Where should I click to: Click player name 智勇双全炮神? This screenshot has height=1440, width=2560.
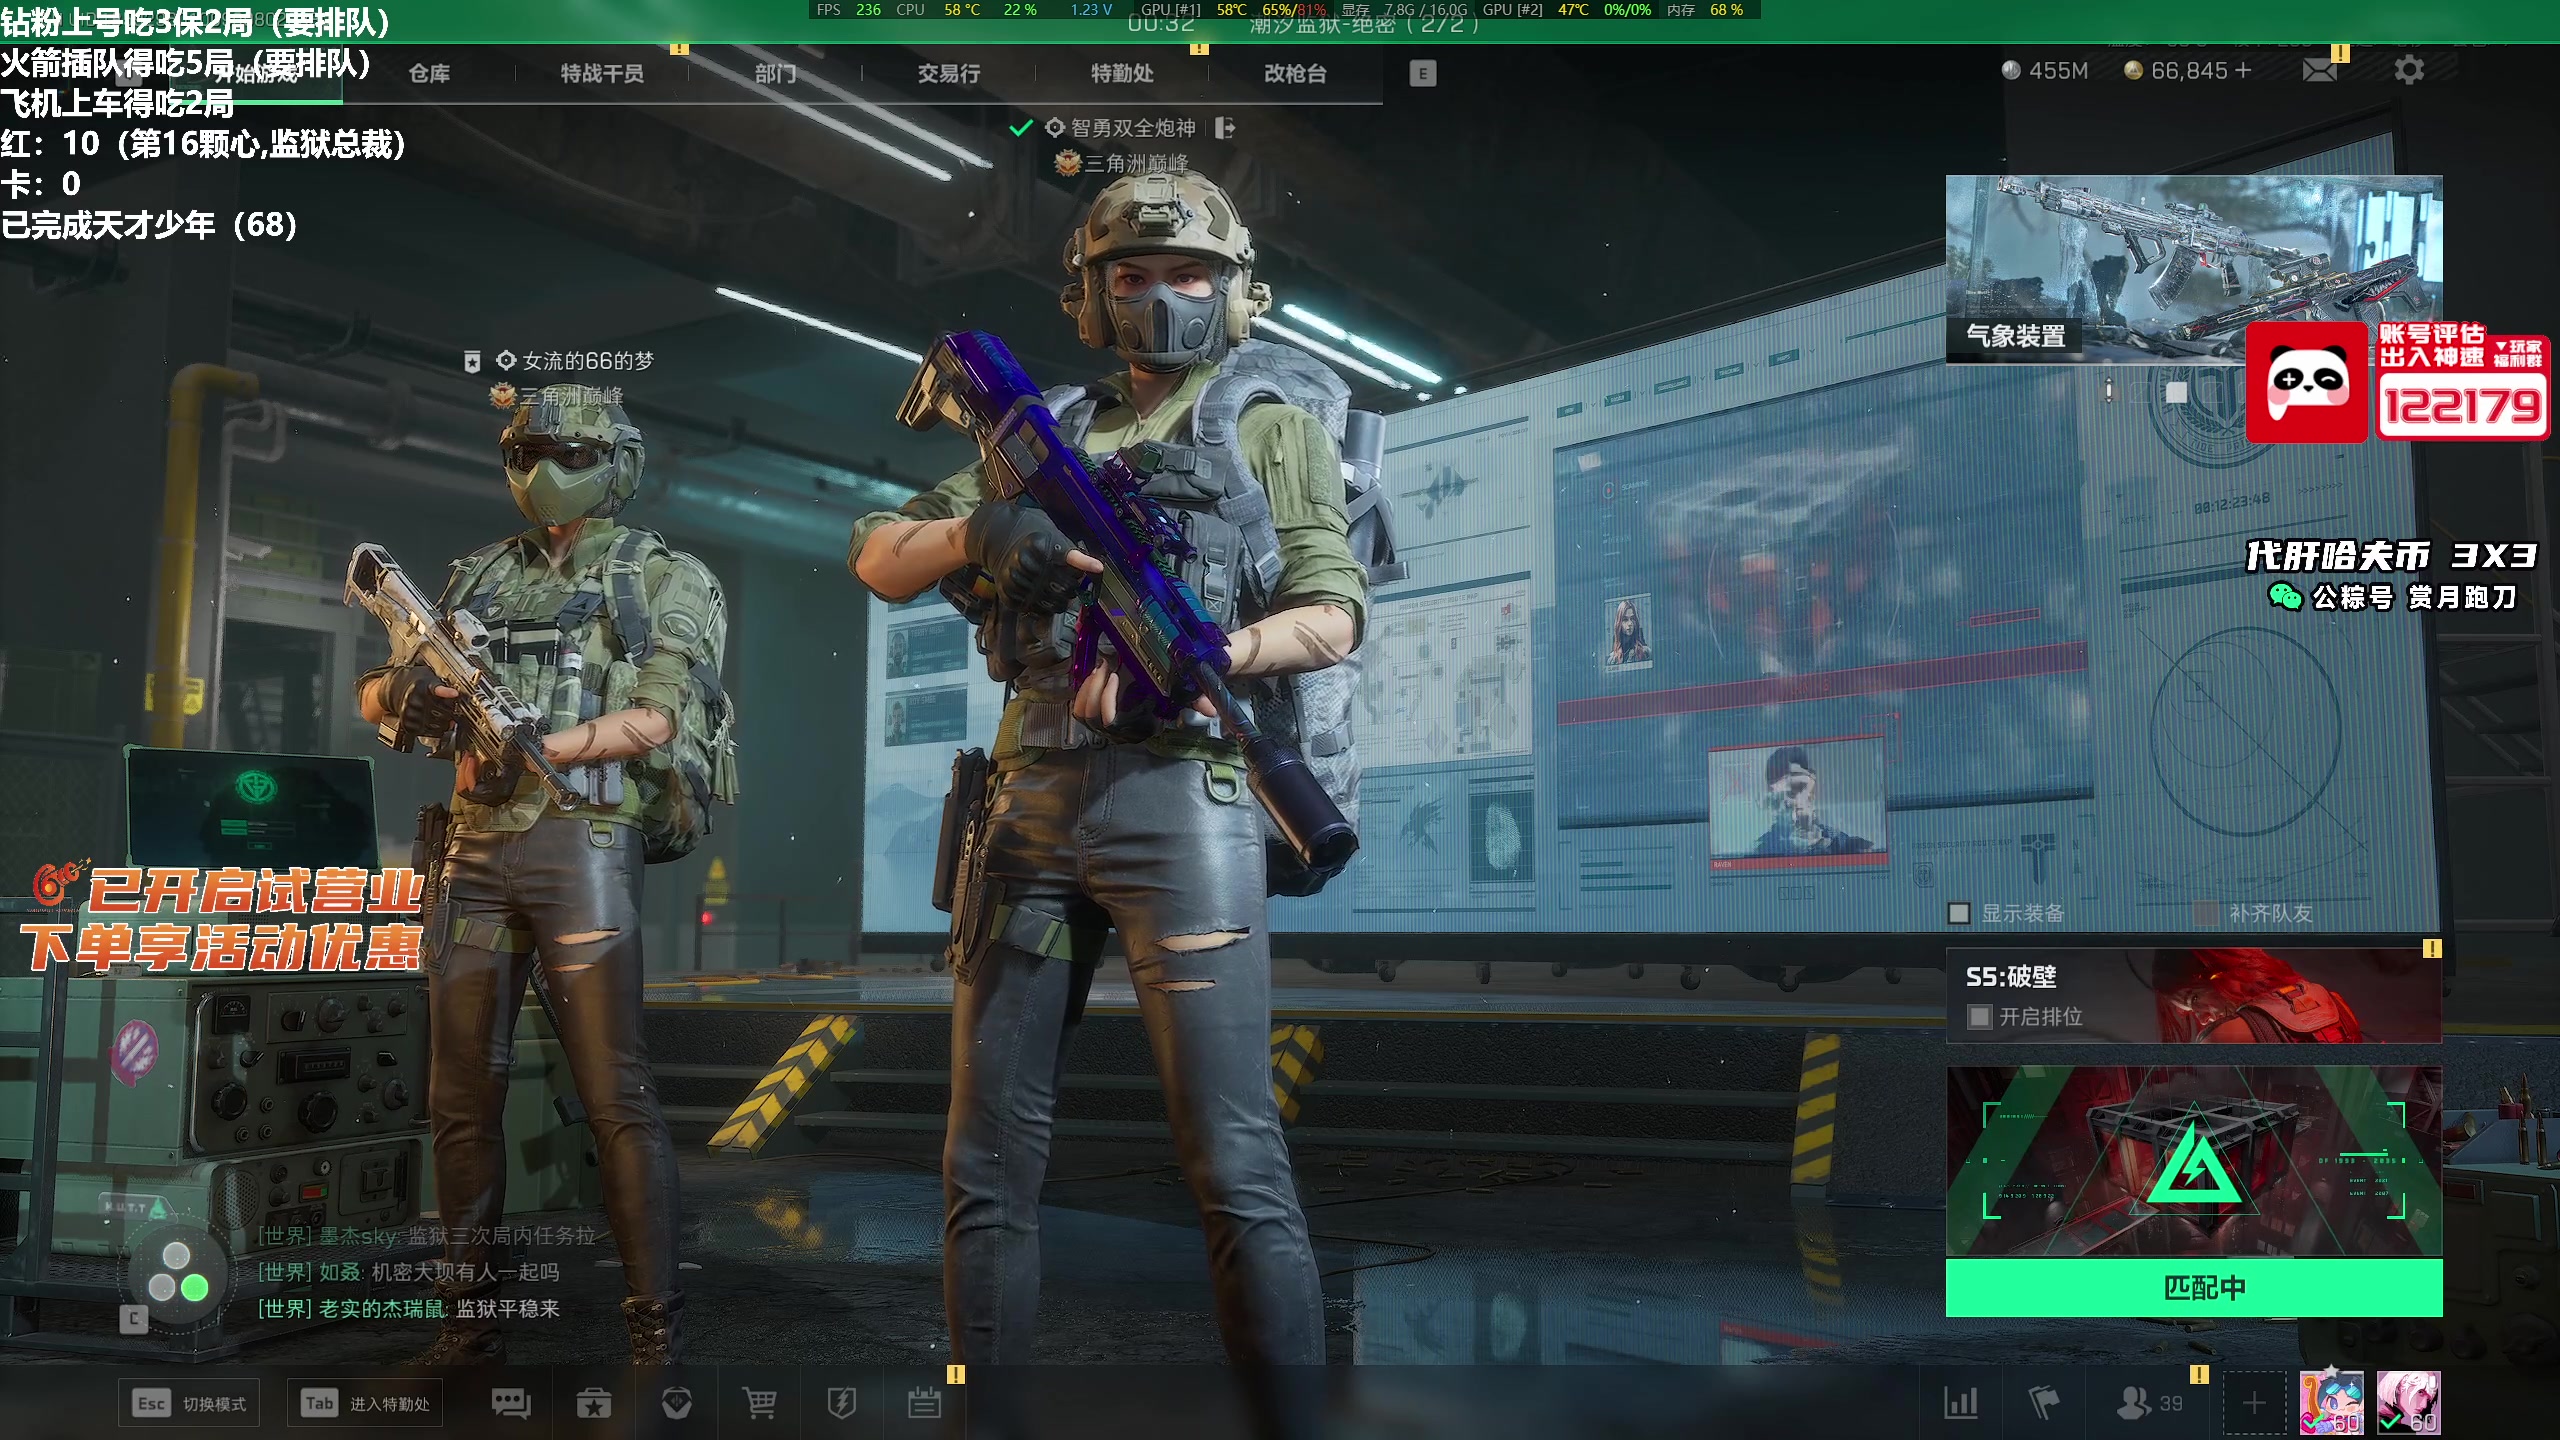click(x=1133, y=128)
